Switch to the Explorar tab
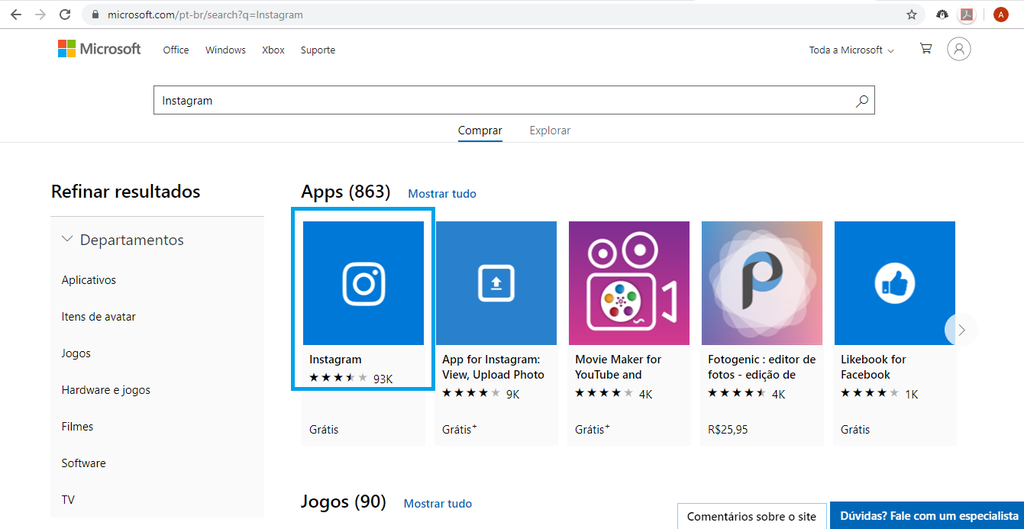Screen dimensions: 1024x529 [550, 131]
